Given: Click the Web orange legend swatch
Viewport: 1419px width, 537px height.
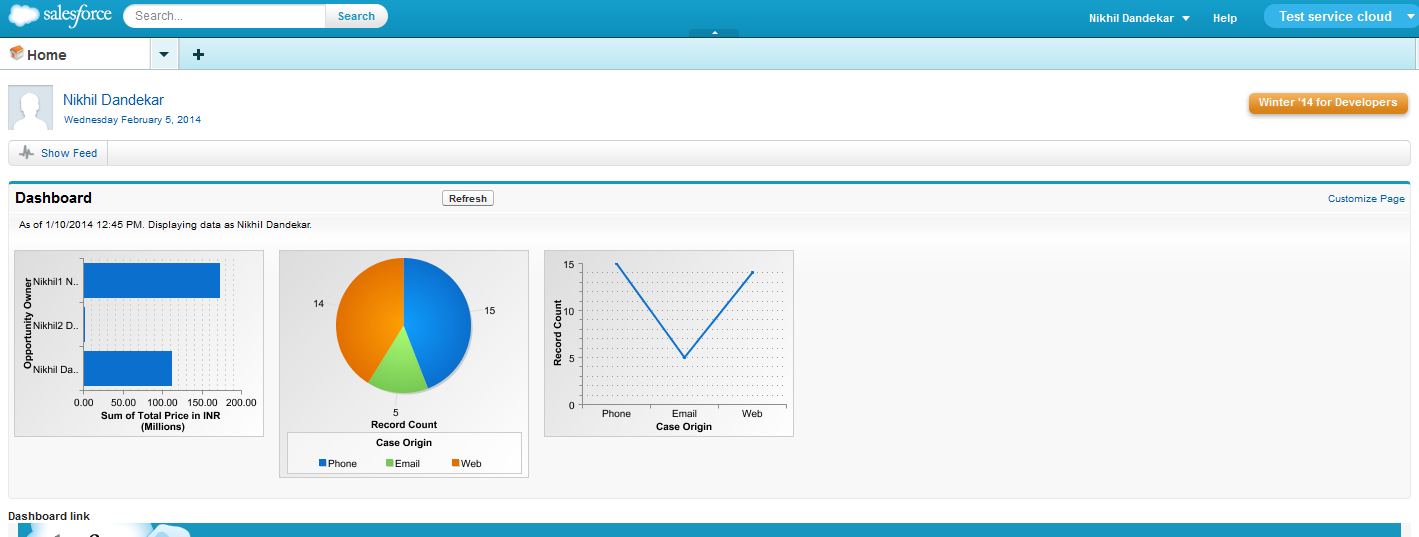Looking at the screenshot, I should click(456, 463).
